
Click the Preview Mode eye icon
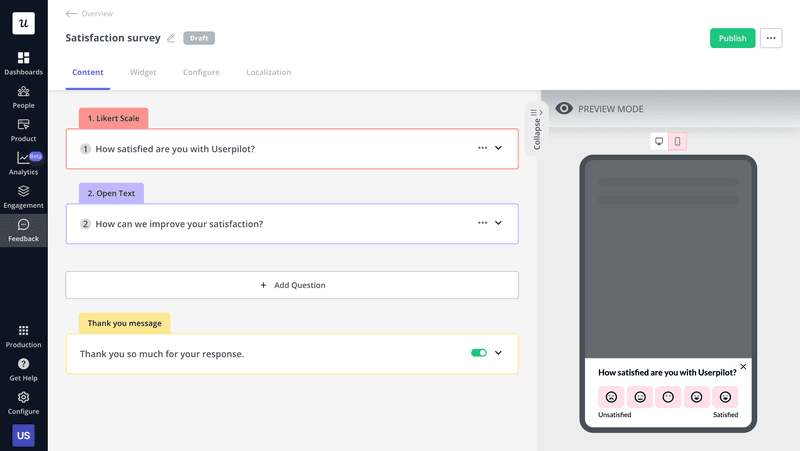[564, 109]
